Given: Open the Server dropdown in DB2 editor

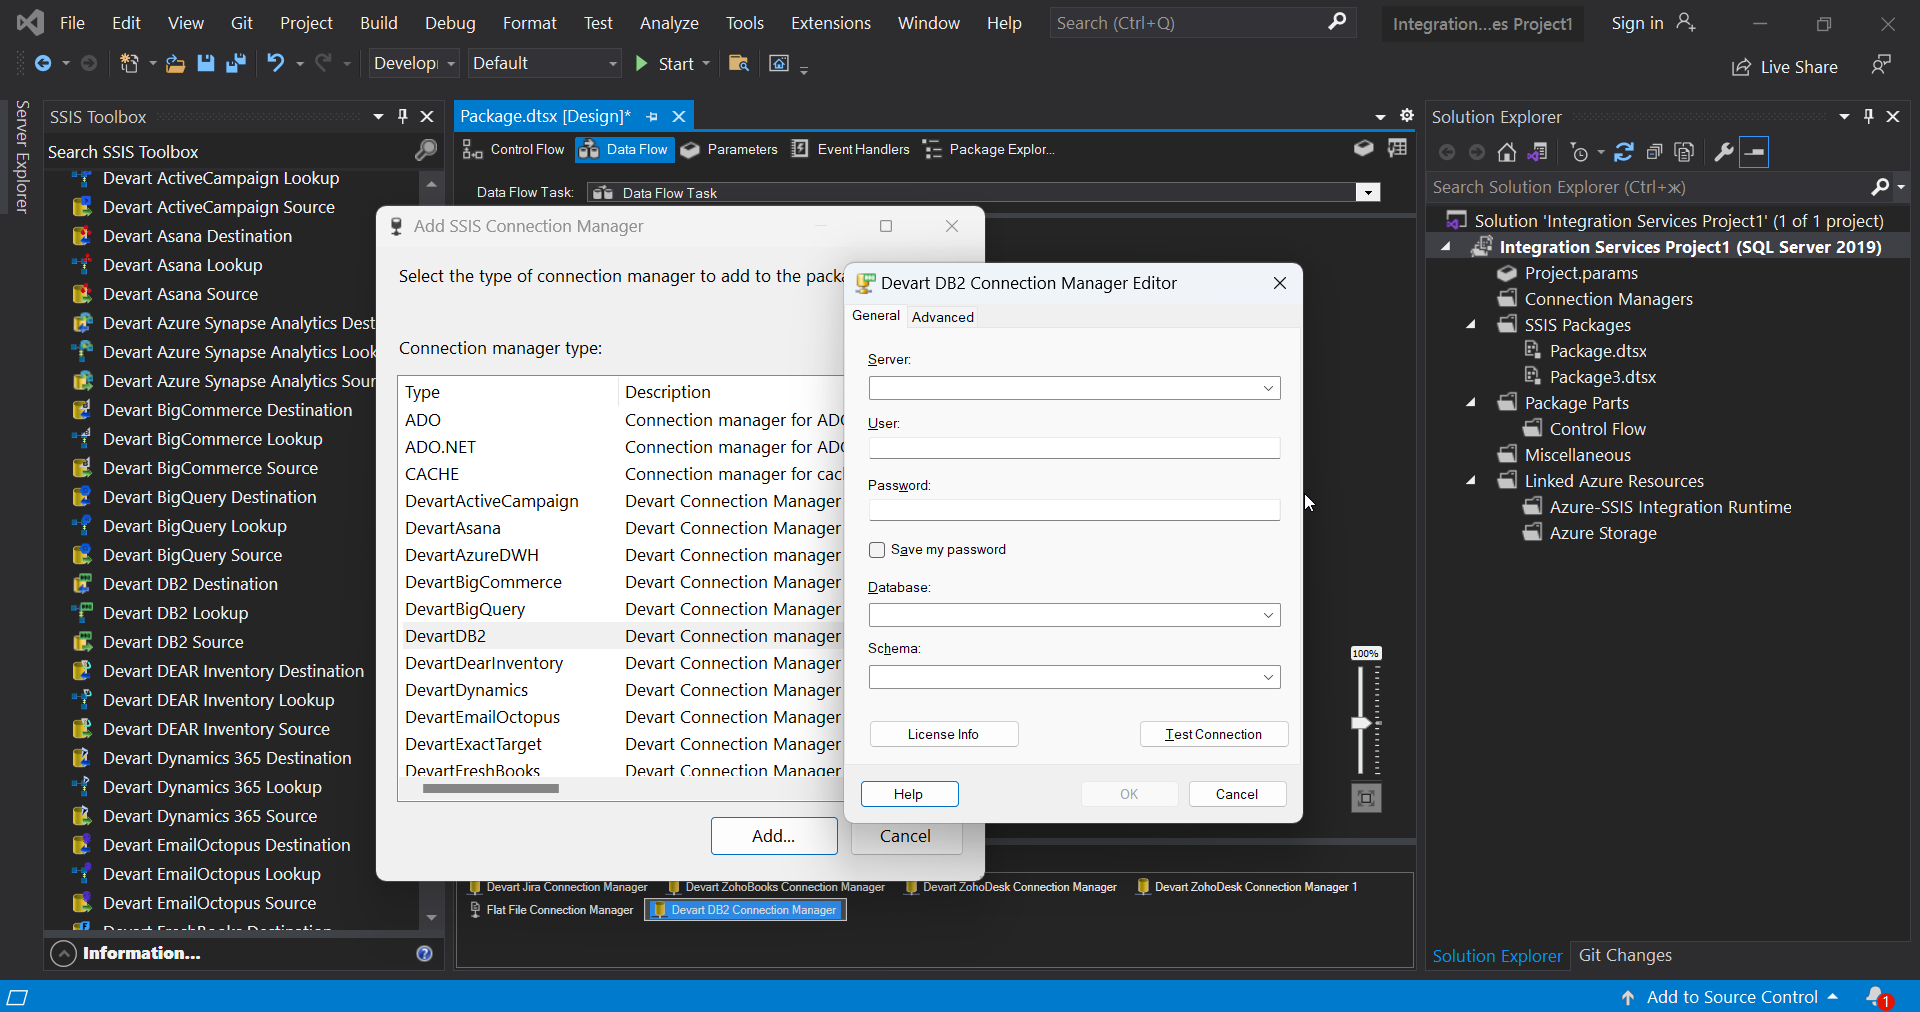Looking at the screenshot, I should click(x=1267, y=388).
